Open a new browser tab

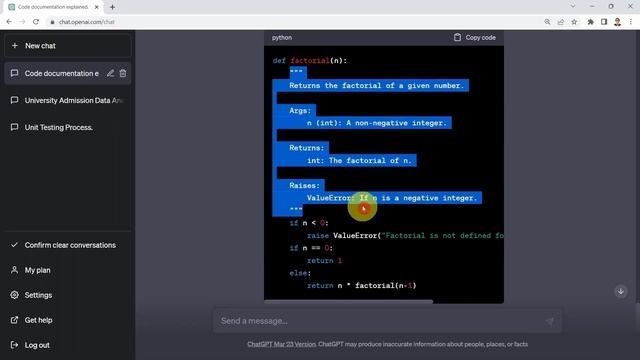coord(112,7)
